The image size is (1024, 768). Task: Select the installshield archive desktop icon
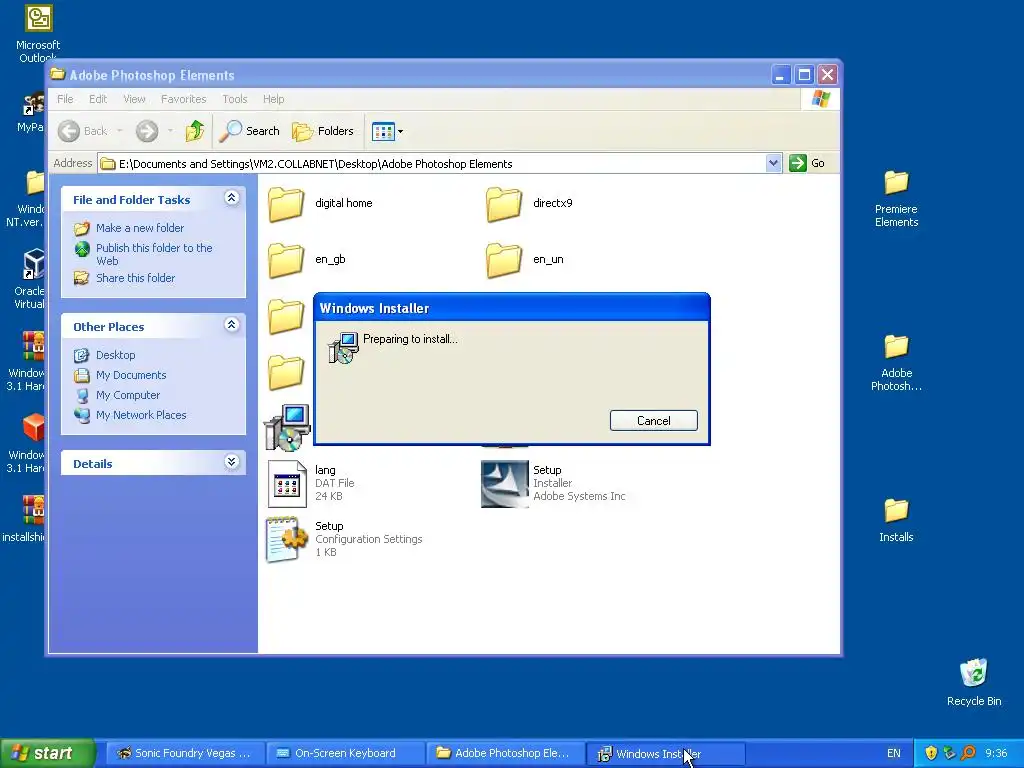coord(26,520)
